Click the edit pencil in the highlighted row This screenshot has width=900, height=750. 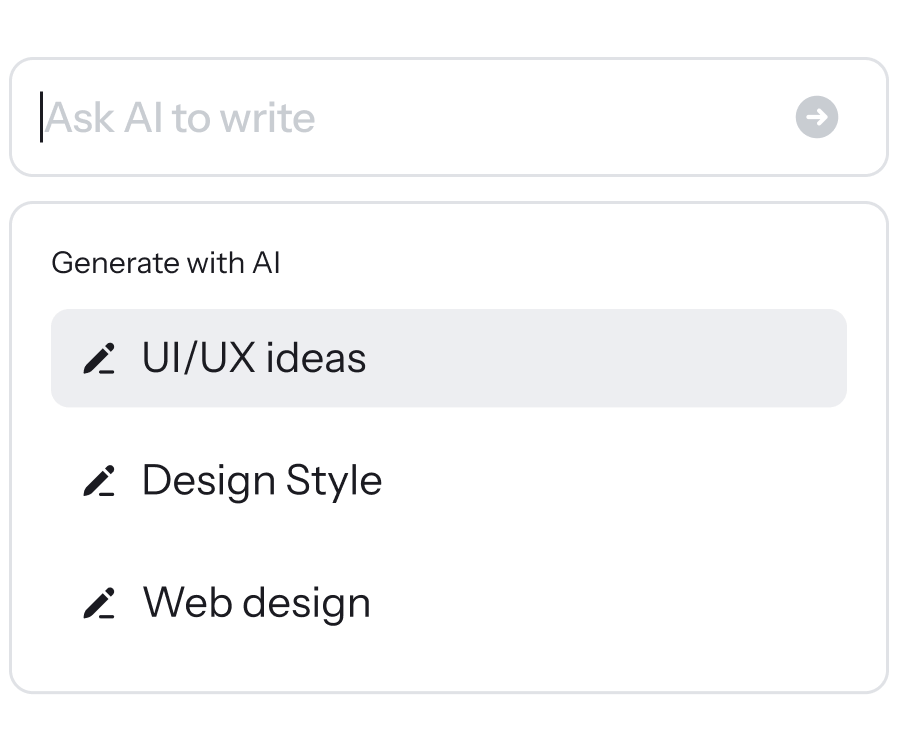pos(99,358)
